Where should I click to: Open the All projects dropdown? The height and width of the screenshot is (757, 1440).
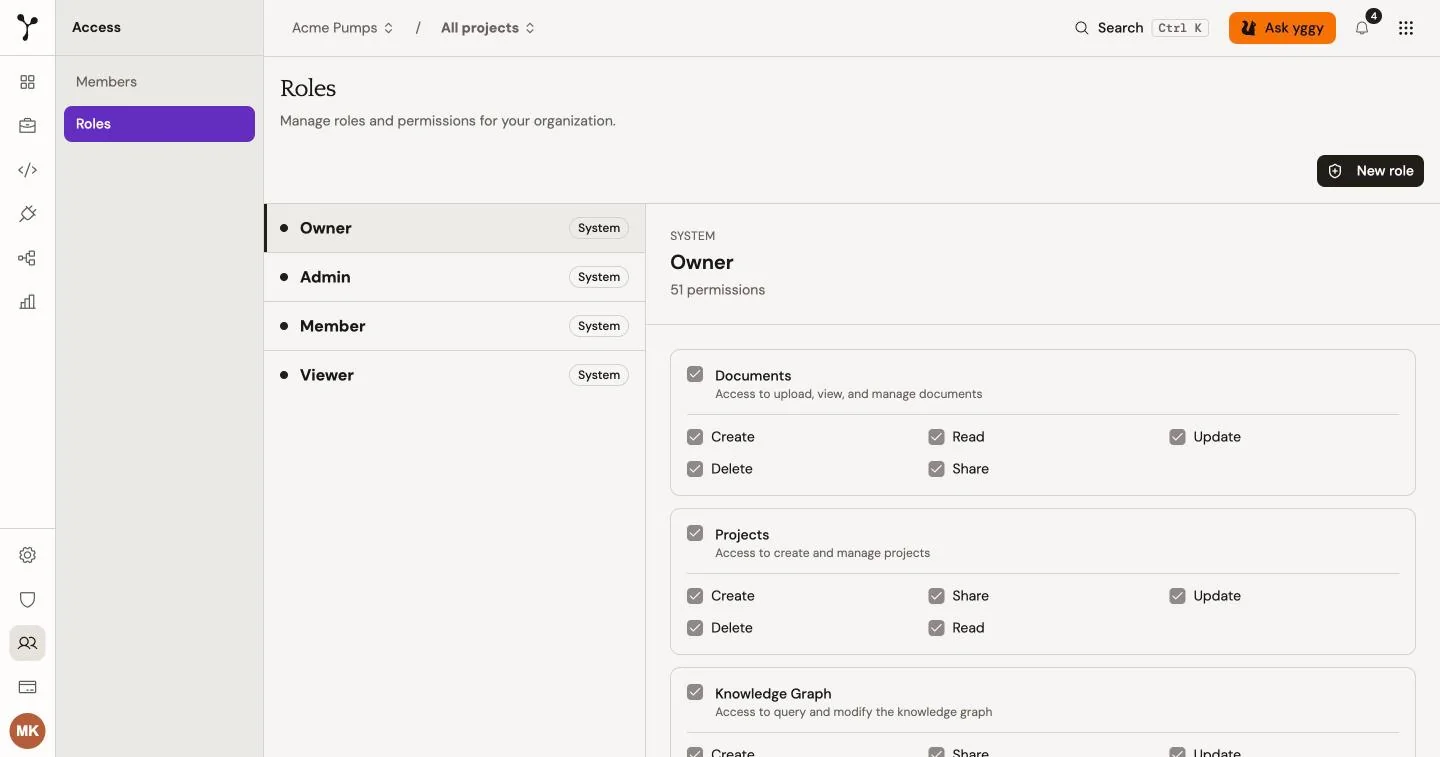click(x=488, y=28)
